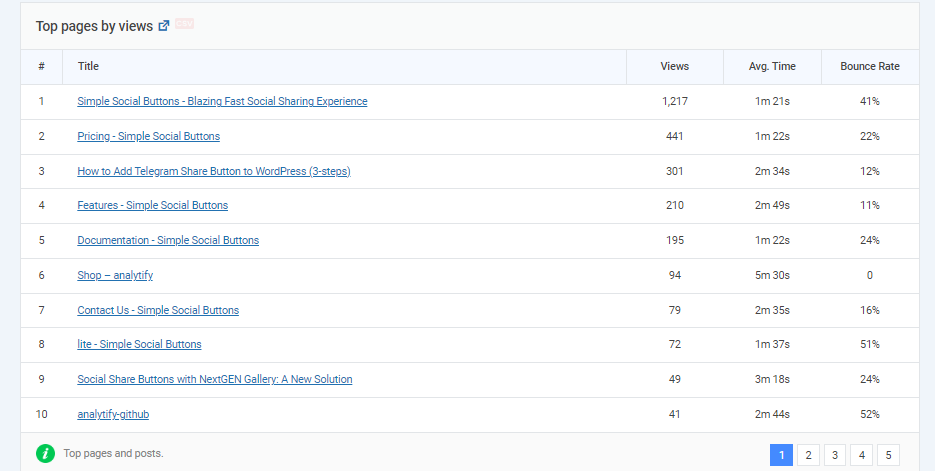This screenshot has width=935, height=471.
Task: Select the 41 views cell
Action: (675, 414)
